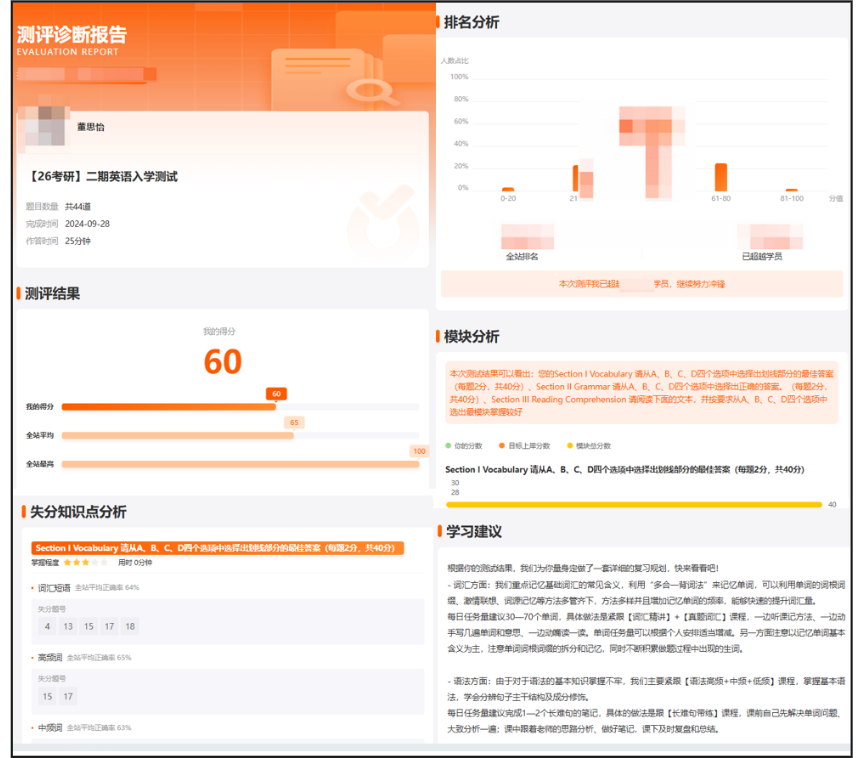Click the 65 label on 全站平均 bar
Viewport: 856px width, 758px height.
pos(294,423)
